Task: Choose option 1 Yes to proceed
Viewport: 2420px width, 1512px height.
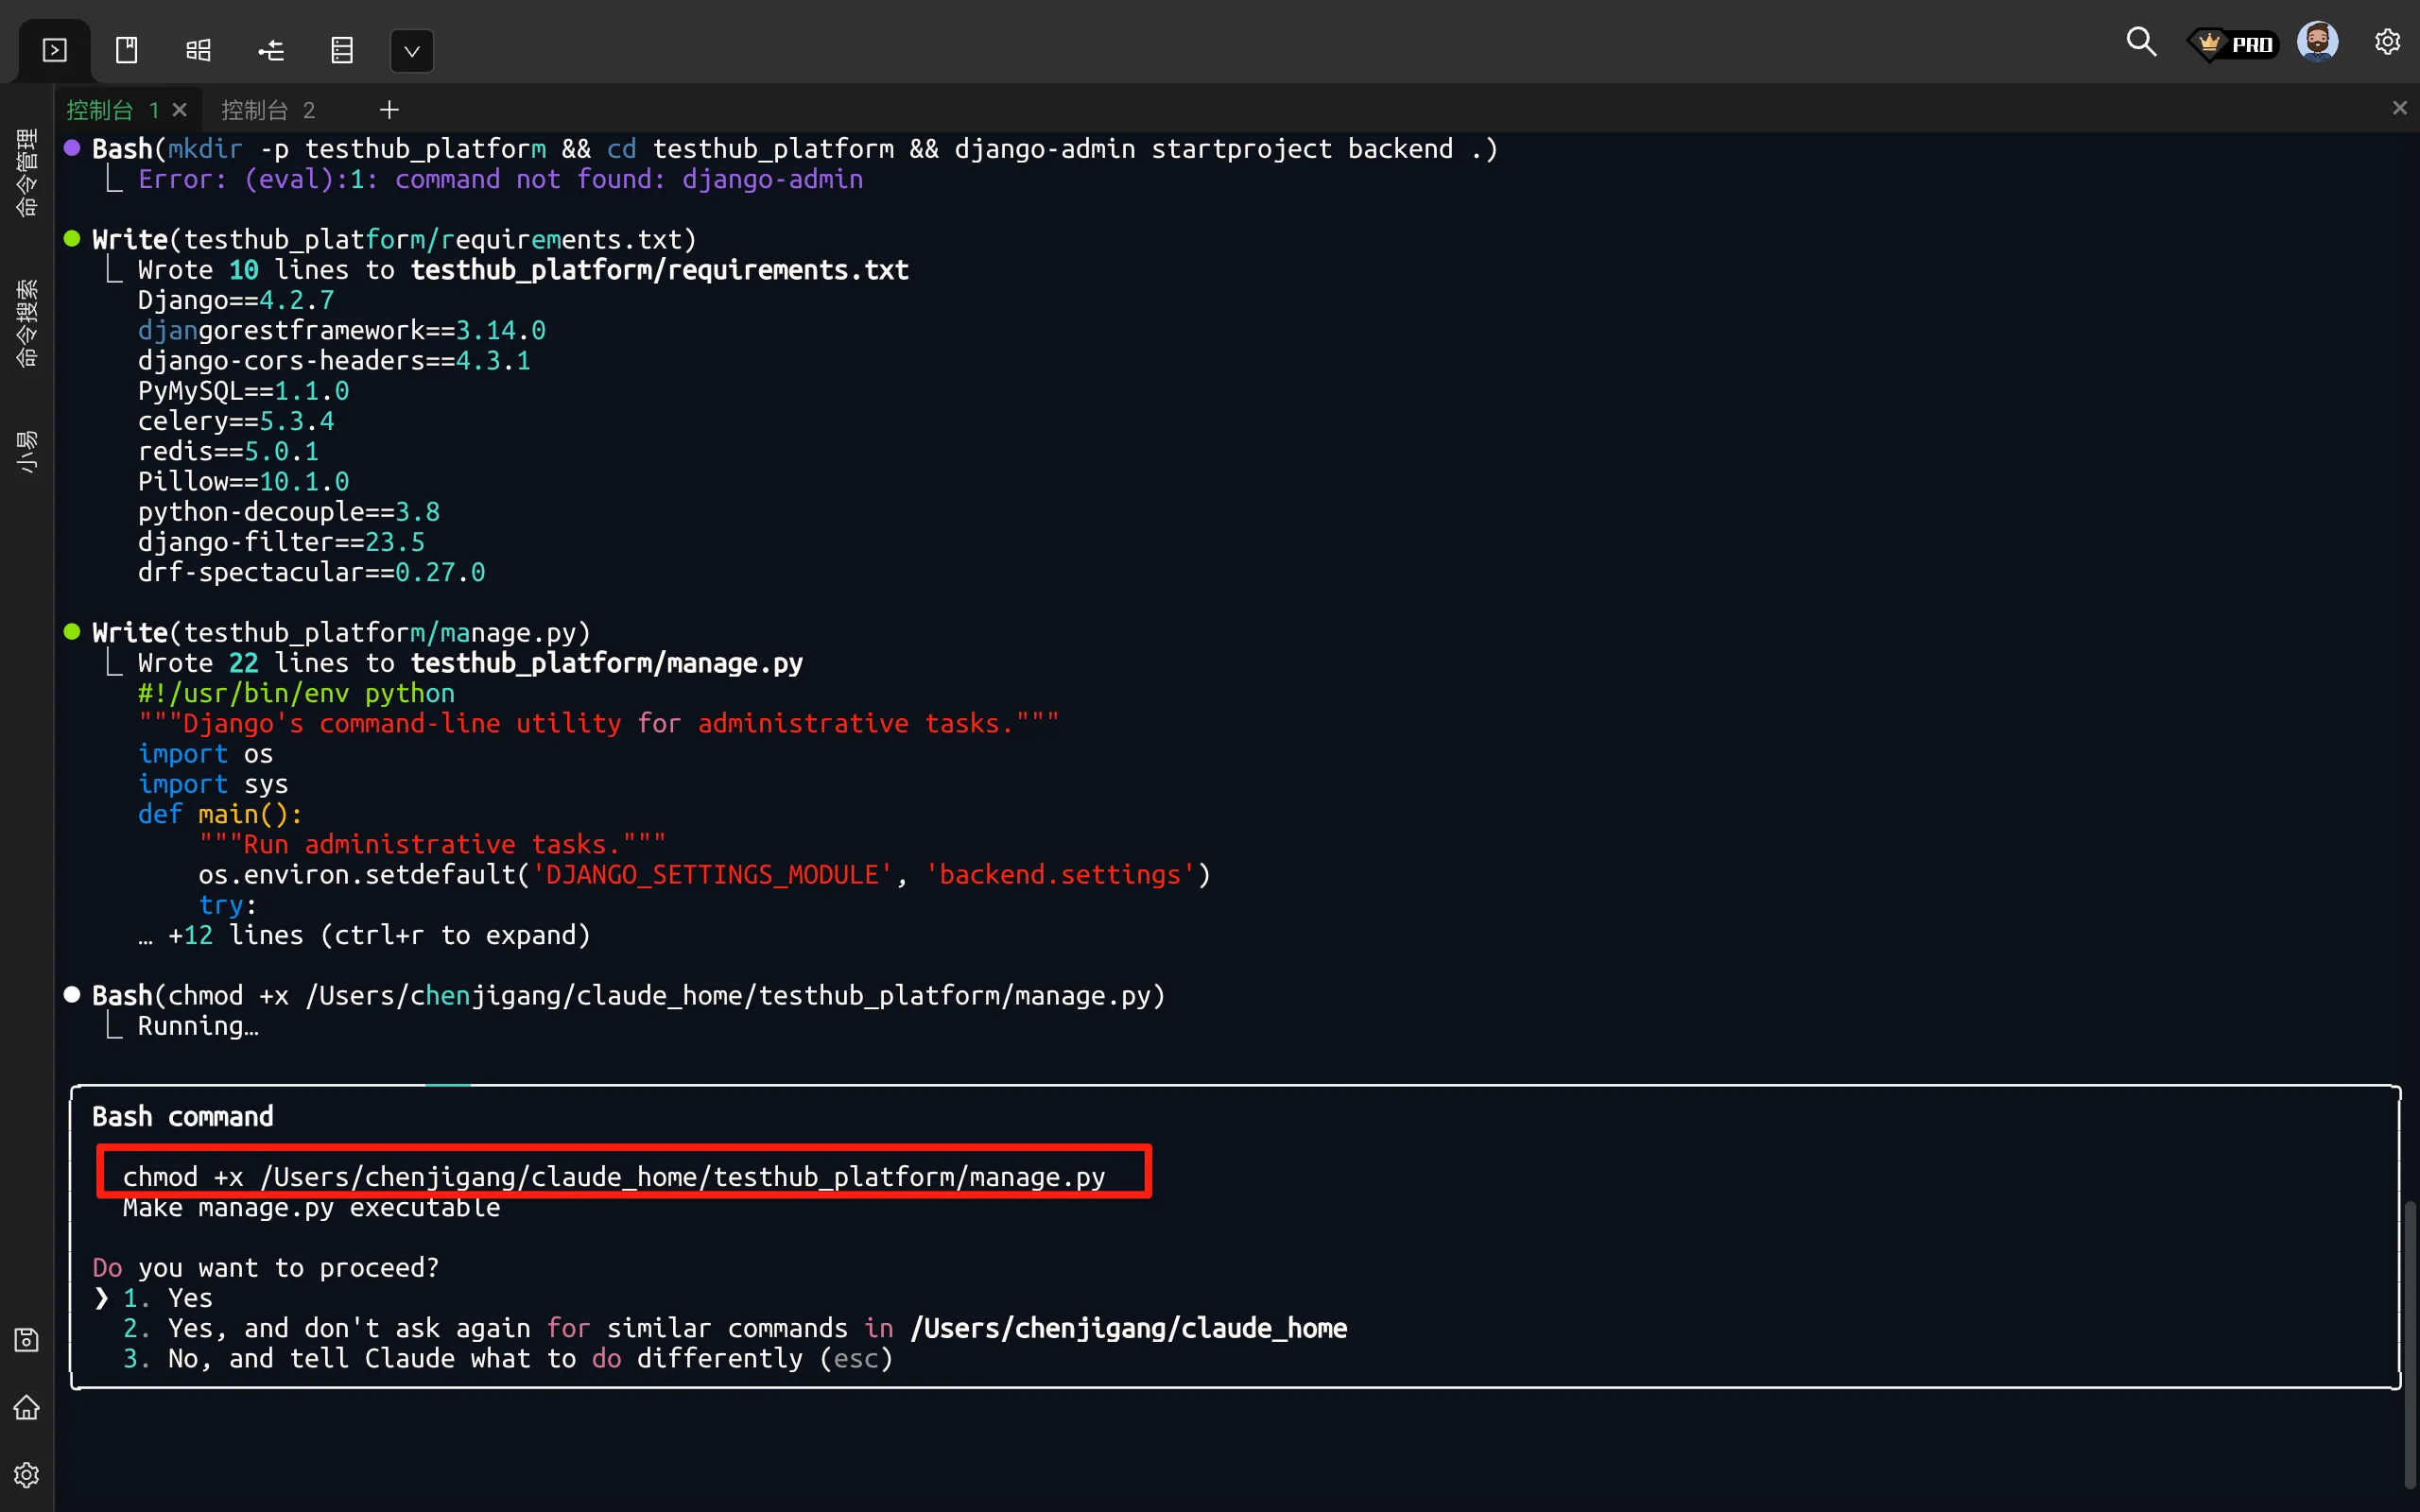Action: [189, 1298]
